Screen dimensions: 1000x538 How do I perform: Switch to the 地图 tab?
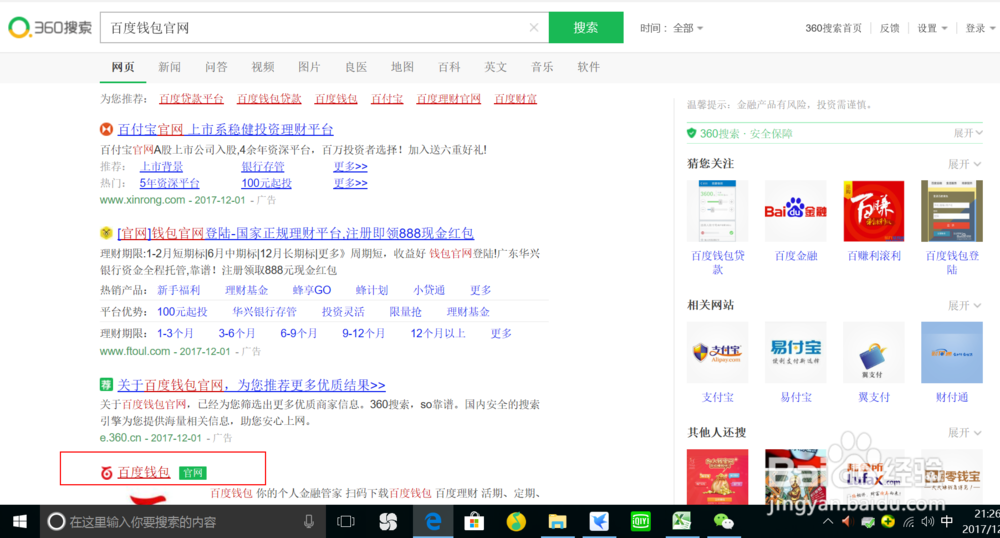402,67
